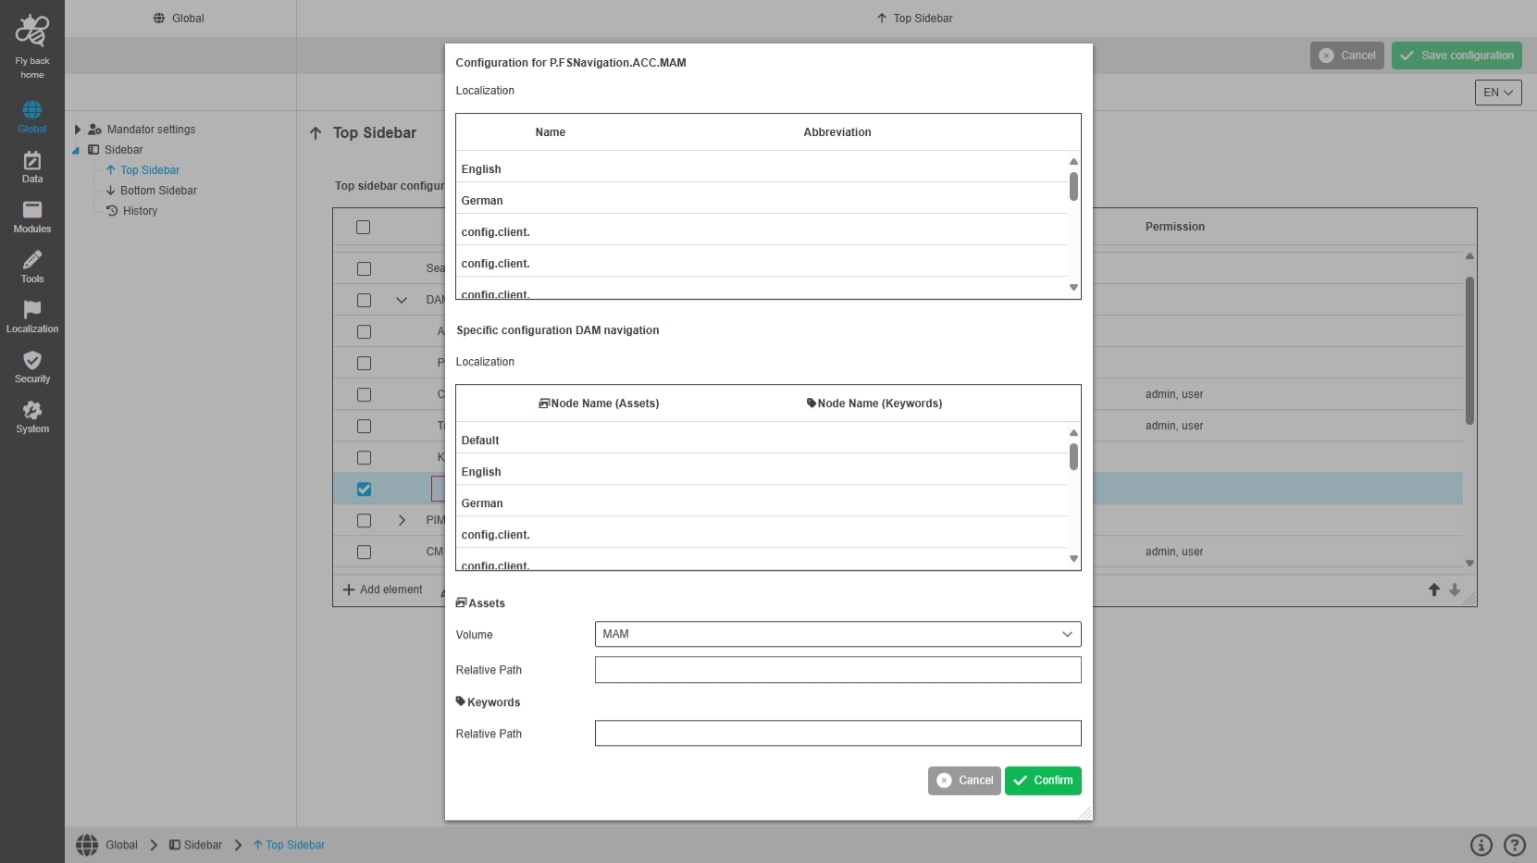Toggle the select-all header checkbox

pyautogui.click(x=363, y=227)
